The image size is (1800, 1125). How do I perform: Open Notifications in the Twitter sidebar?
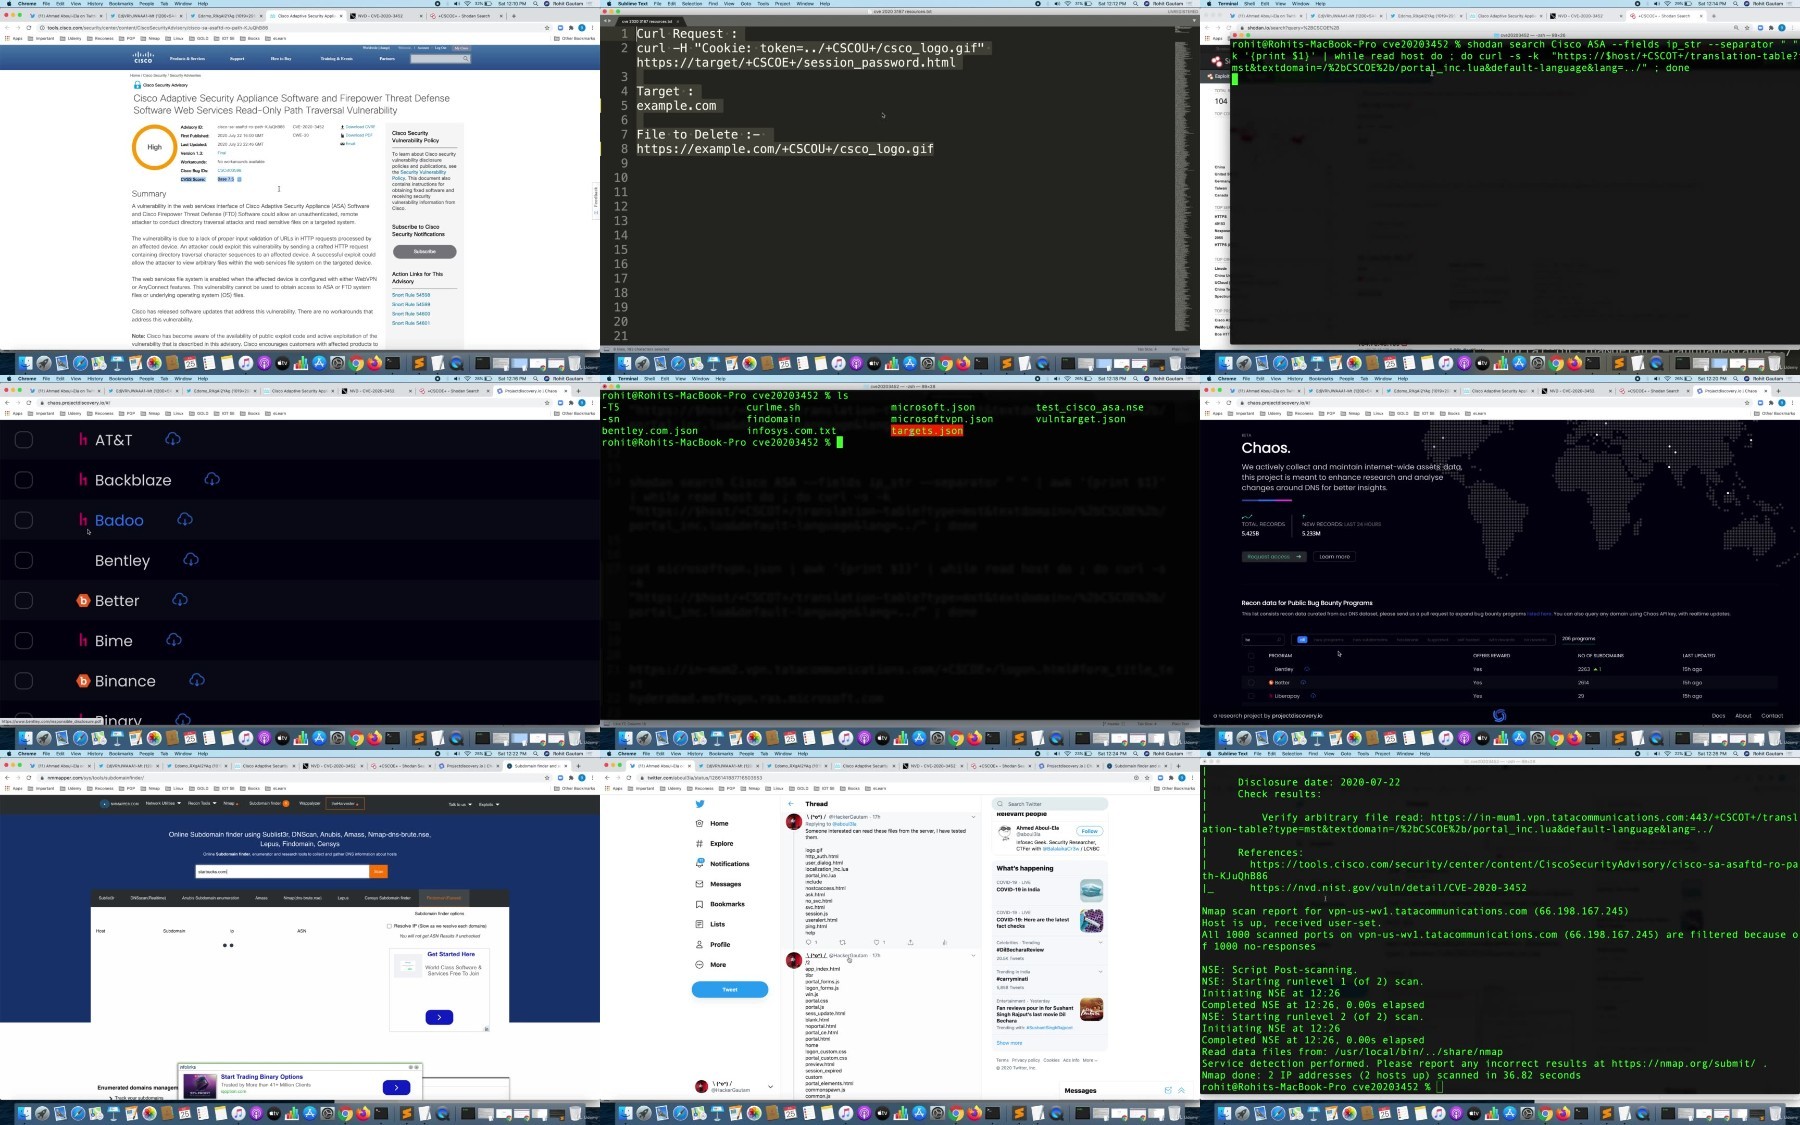(x=722, y=863)
